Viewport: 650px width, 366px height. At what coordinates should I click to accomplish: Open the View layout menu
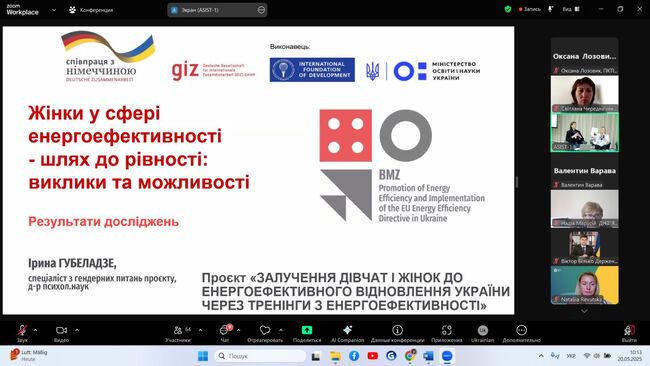coord(571,9)
